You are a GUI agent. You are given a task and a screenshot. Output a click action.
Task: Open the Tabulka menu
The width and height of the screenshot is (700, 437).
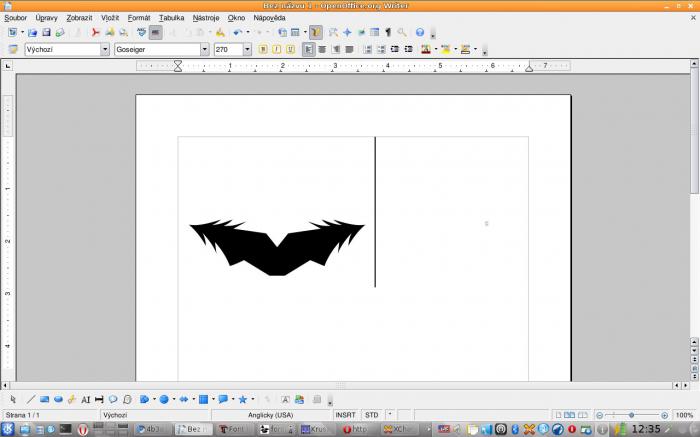pos(171,18)
